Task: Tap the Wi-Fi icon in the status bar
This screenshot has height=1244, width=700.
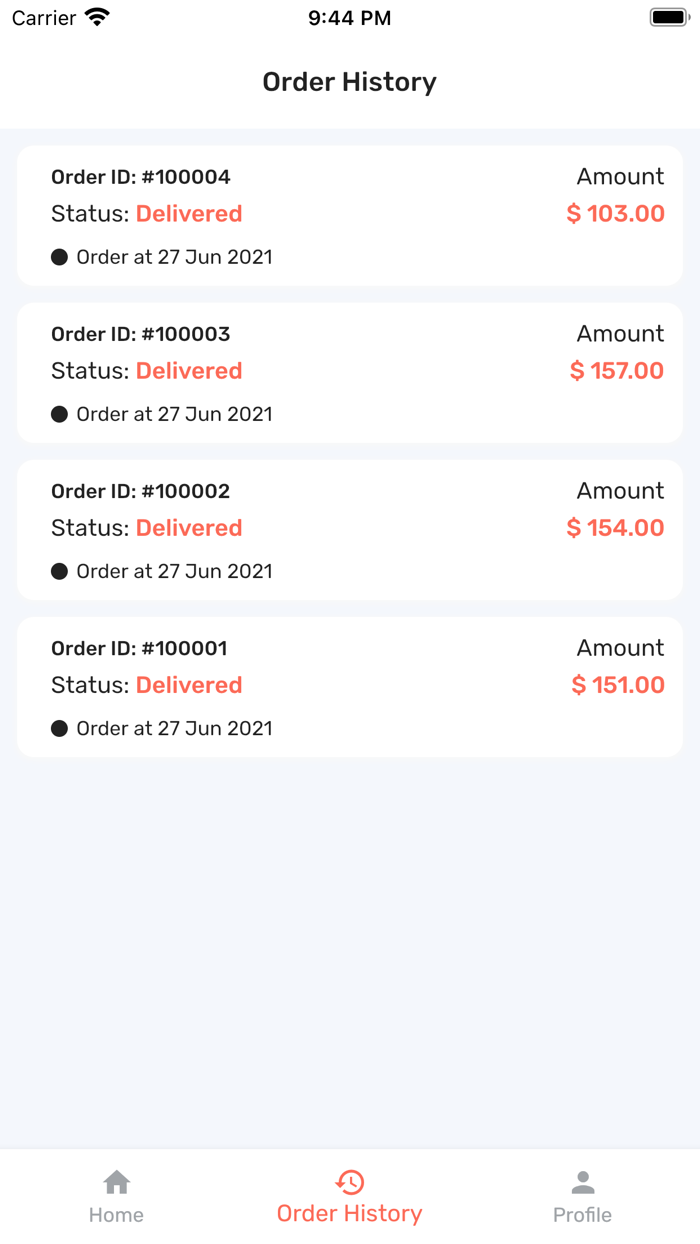Action: [x=94, y=15]
